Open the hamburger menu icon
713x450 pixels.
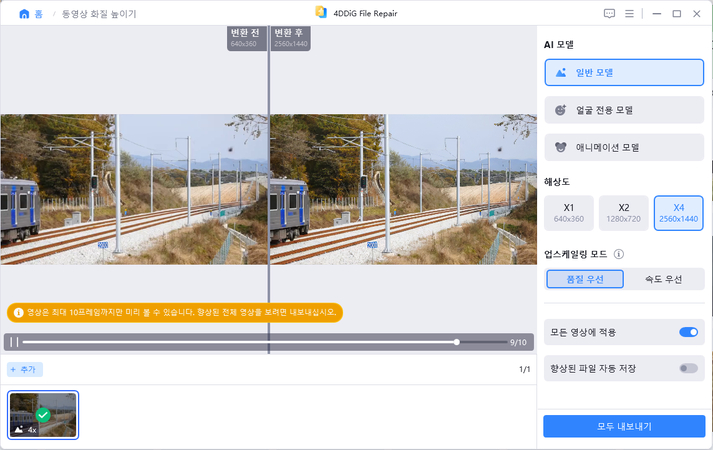click(629, 14)
